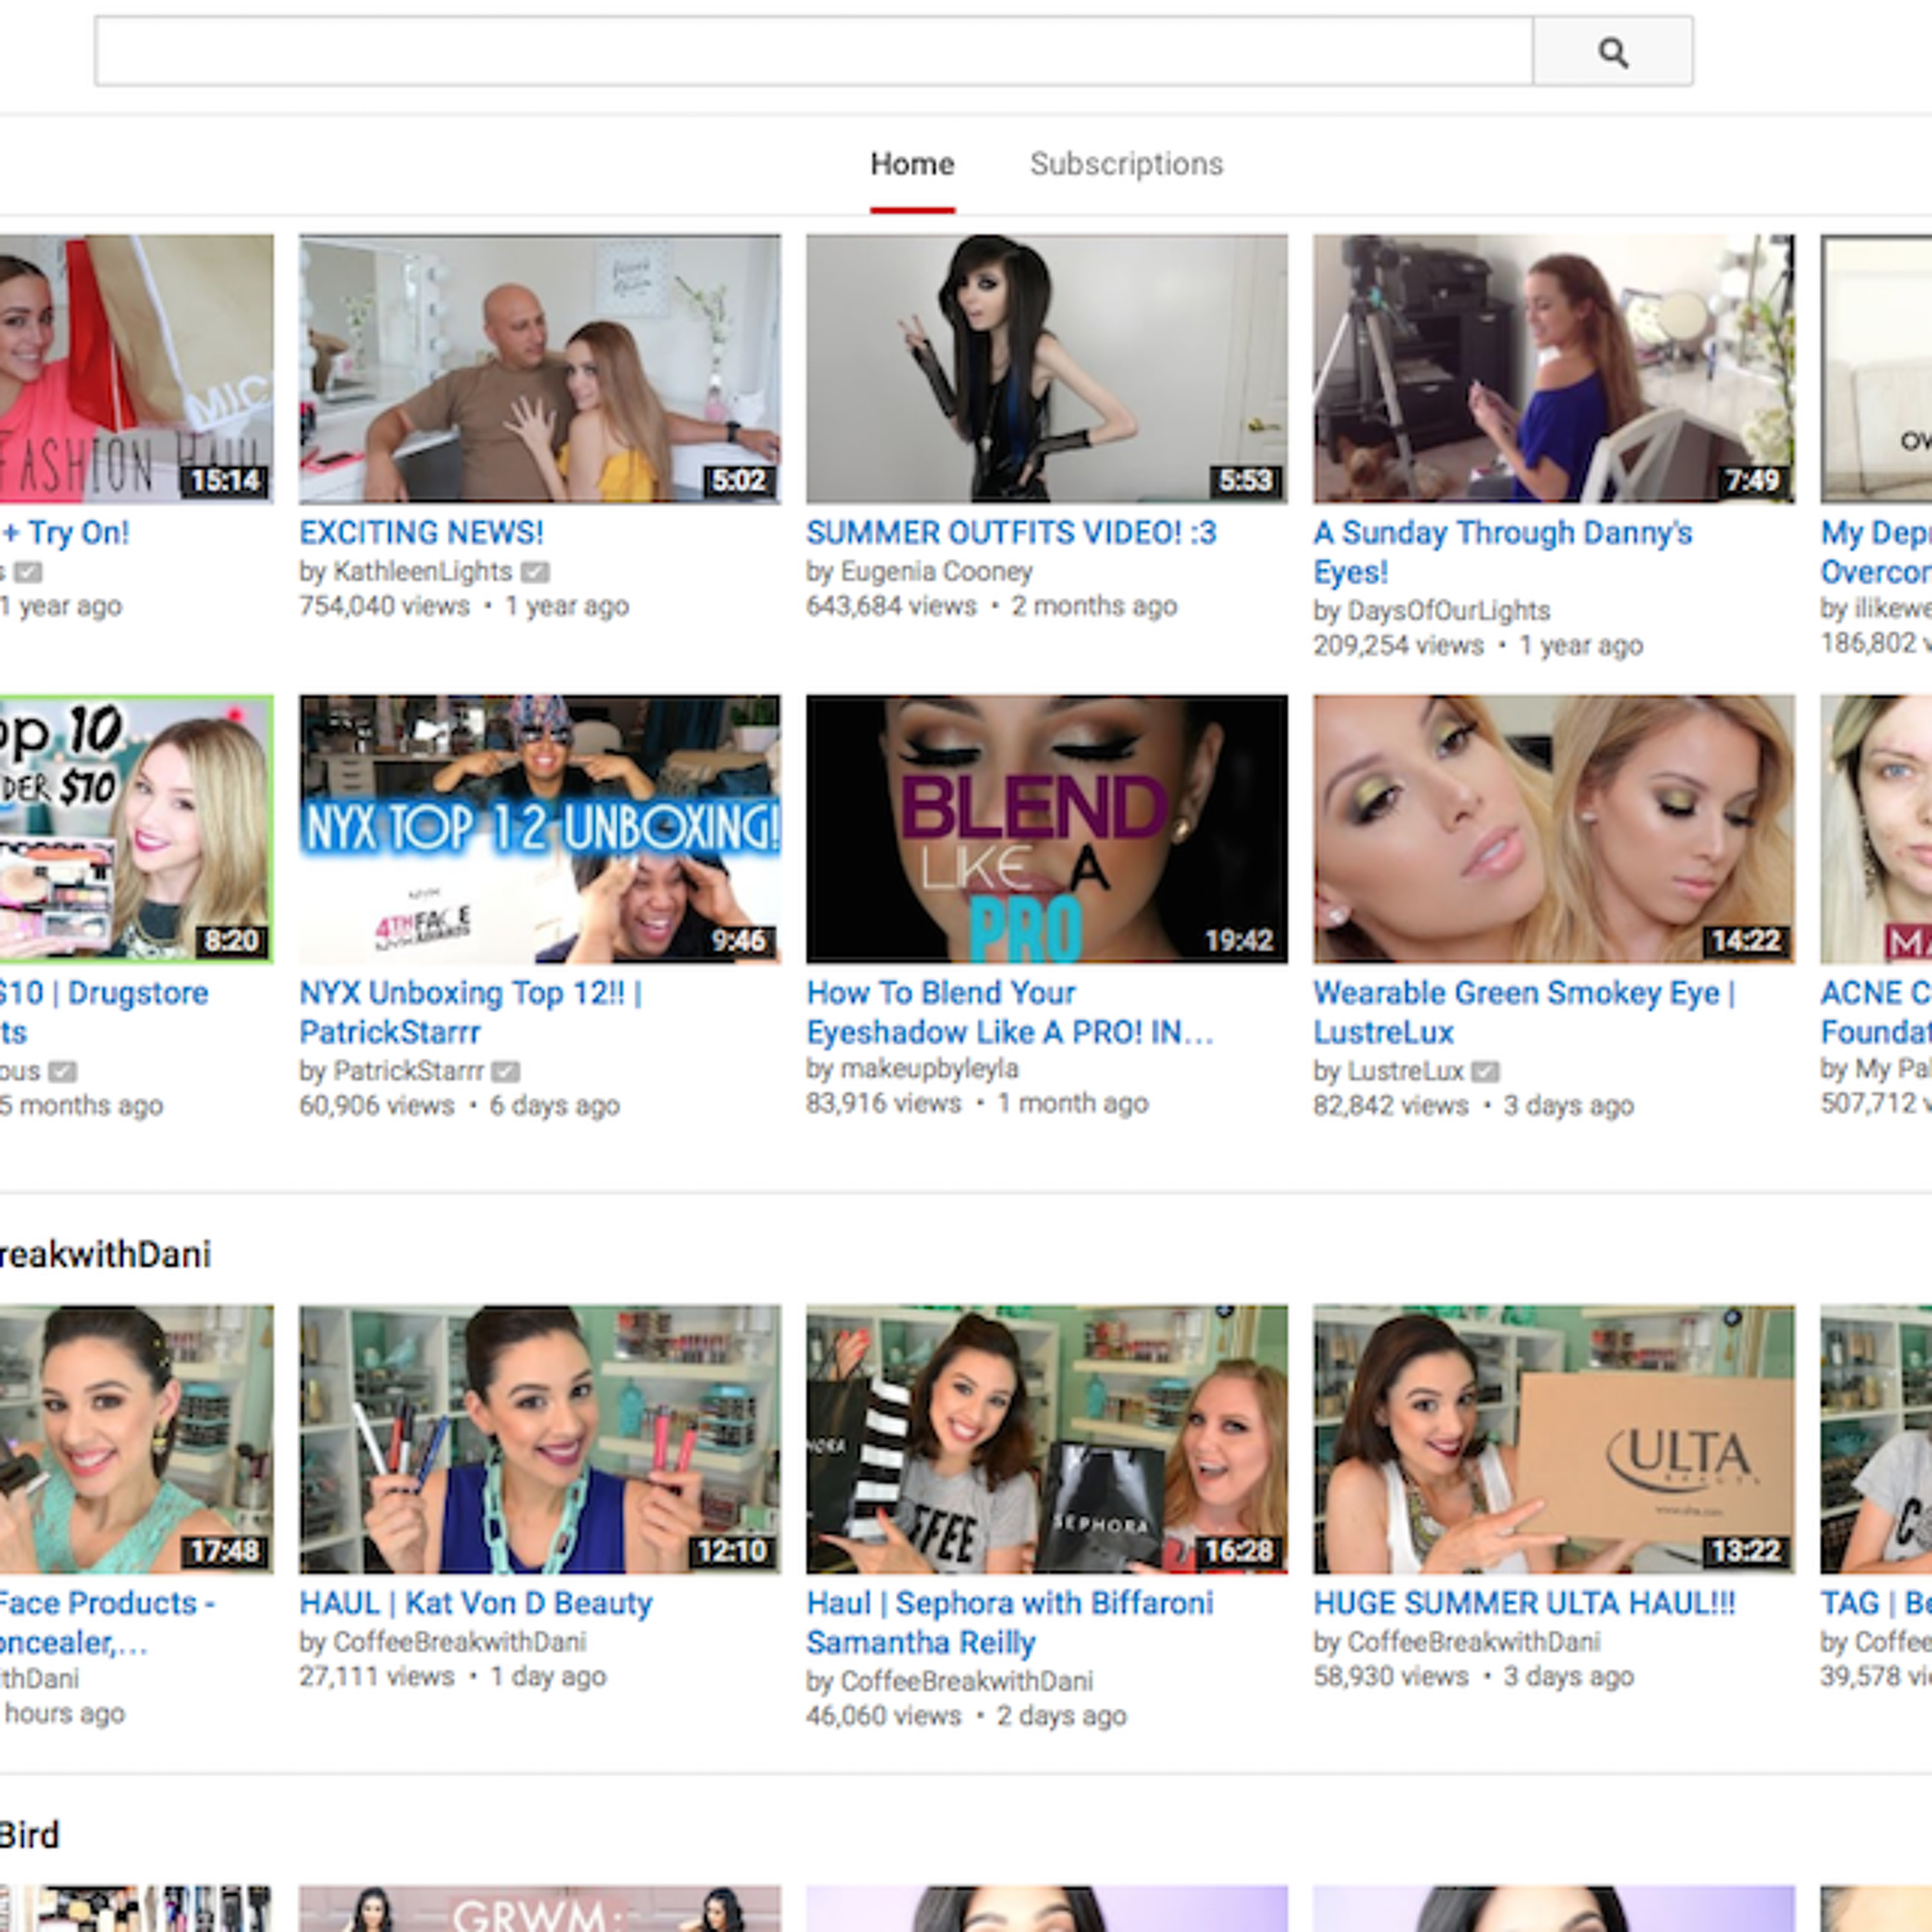Click the "2 months ago" text

1094,606
